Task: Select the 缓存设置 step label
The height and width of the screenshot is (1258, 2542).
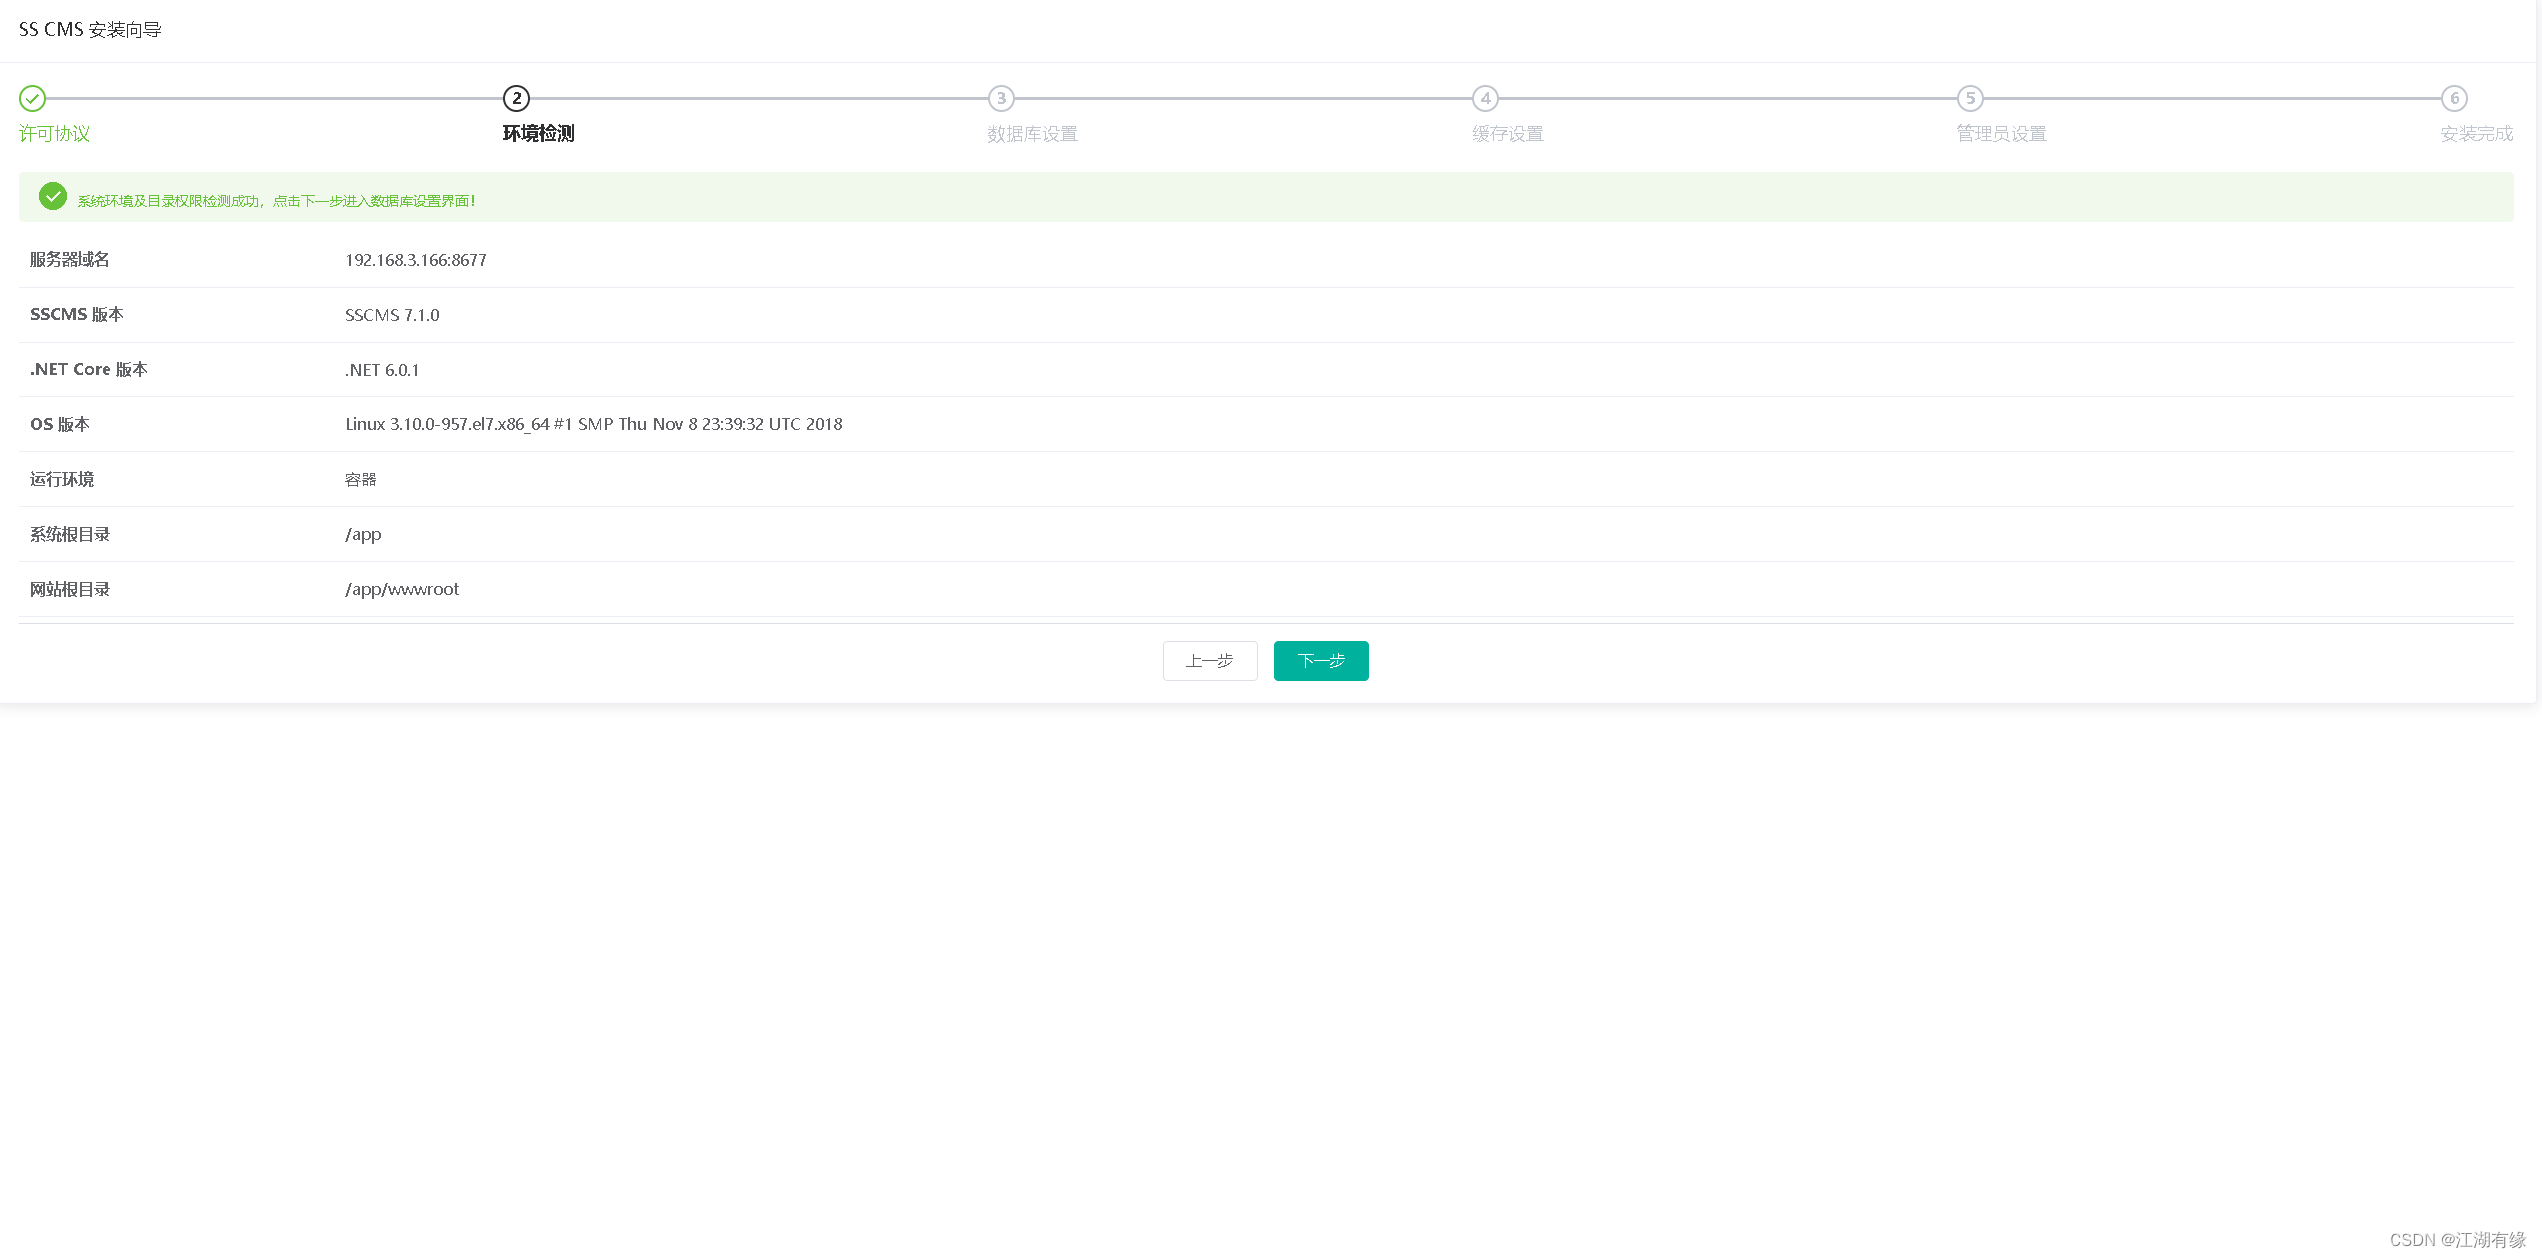Action: coord(1508,134)
